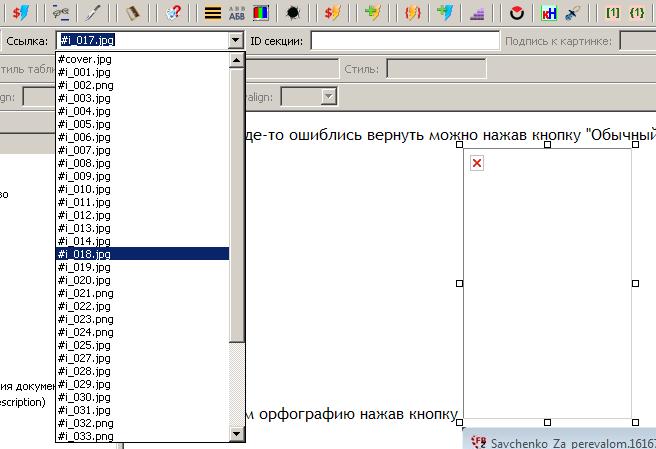Collapse the Ссылка dropdown using its arrow
Viewport: 656px width, 449px height.
[235, 41]
